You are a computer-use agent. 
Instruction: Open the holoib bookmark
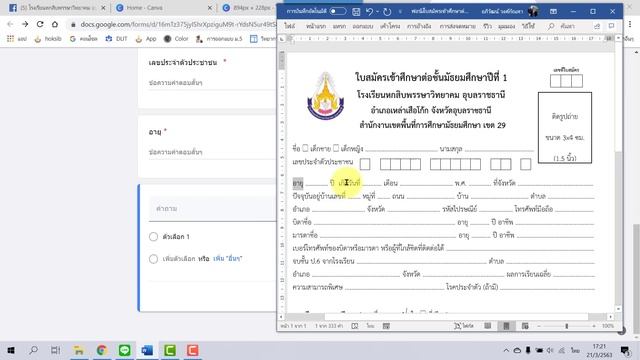(x=48, y=39)
